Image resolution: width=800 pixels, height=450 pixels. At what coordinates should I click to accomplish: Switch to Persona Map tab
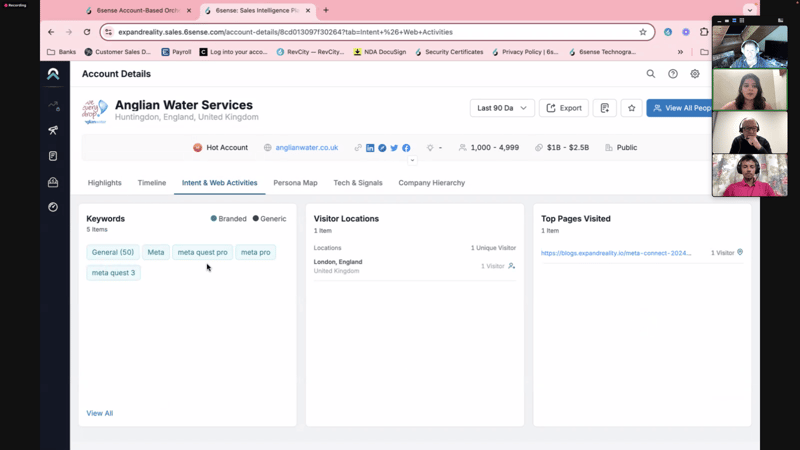tap(295, 183)
